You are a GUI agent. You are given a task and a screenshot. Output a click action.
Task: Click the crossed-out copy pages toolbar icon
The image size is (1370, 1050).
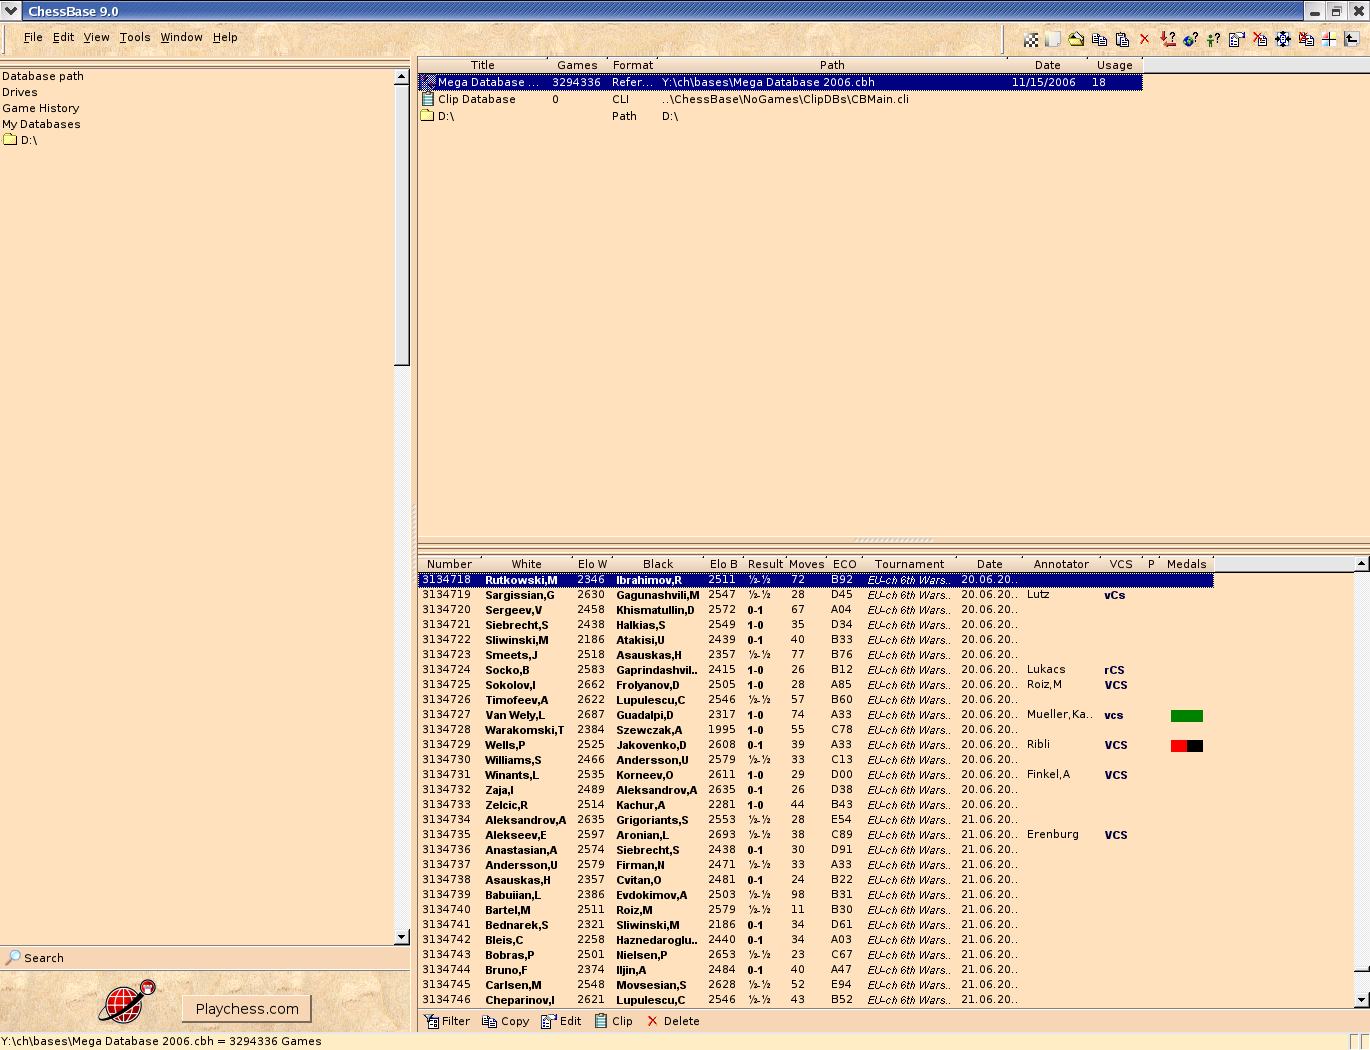point(1306,39)
